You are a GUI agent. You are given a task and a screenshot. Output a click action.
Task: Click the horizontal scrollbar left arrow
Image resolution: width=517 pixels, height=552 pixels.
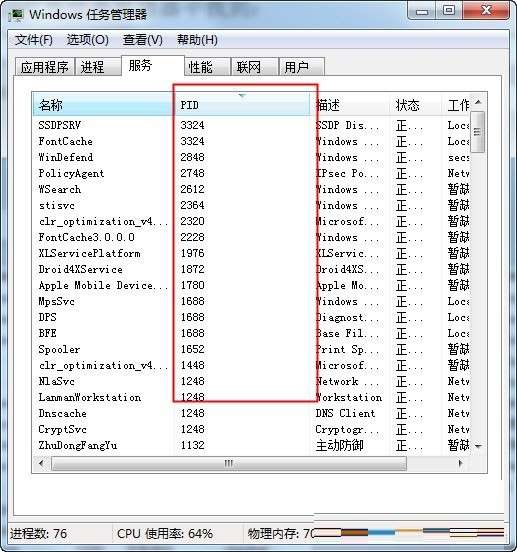[x=42, y=464]
